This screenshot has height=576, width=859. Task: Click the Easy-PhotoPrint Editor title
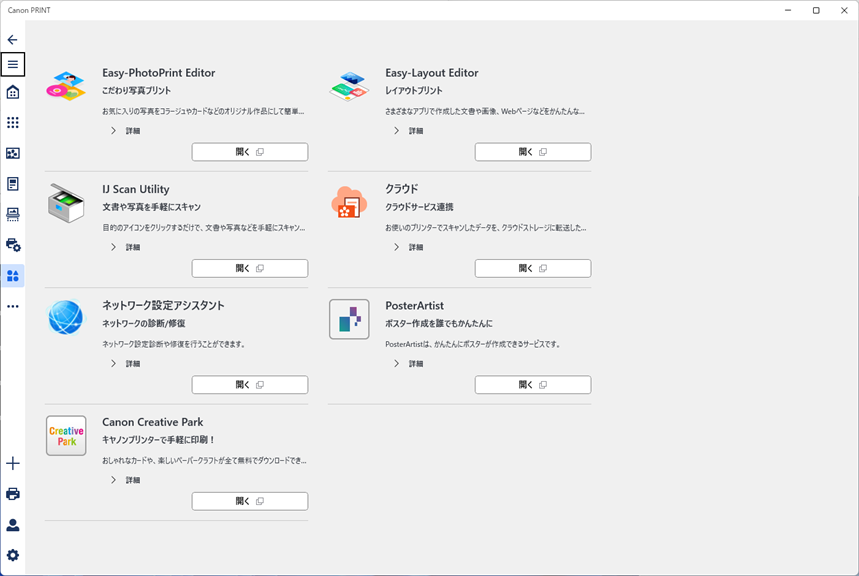(158, 73)
